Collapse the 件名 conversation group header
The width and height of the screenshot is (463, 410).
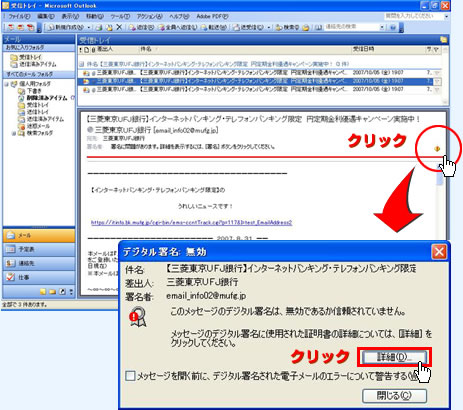(82, 64)
